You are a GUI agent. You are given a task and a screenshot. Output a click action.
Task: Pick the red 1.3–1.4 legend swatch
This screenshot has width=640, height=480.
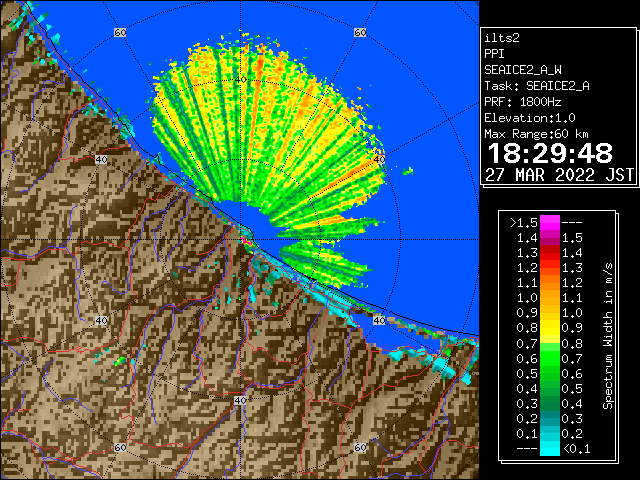click(550, 253)
